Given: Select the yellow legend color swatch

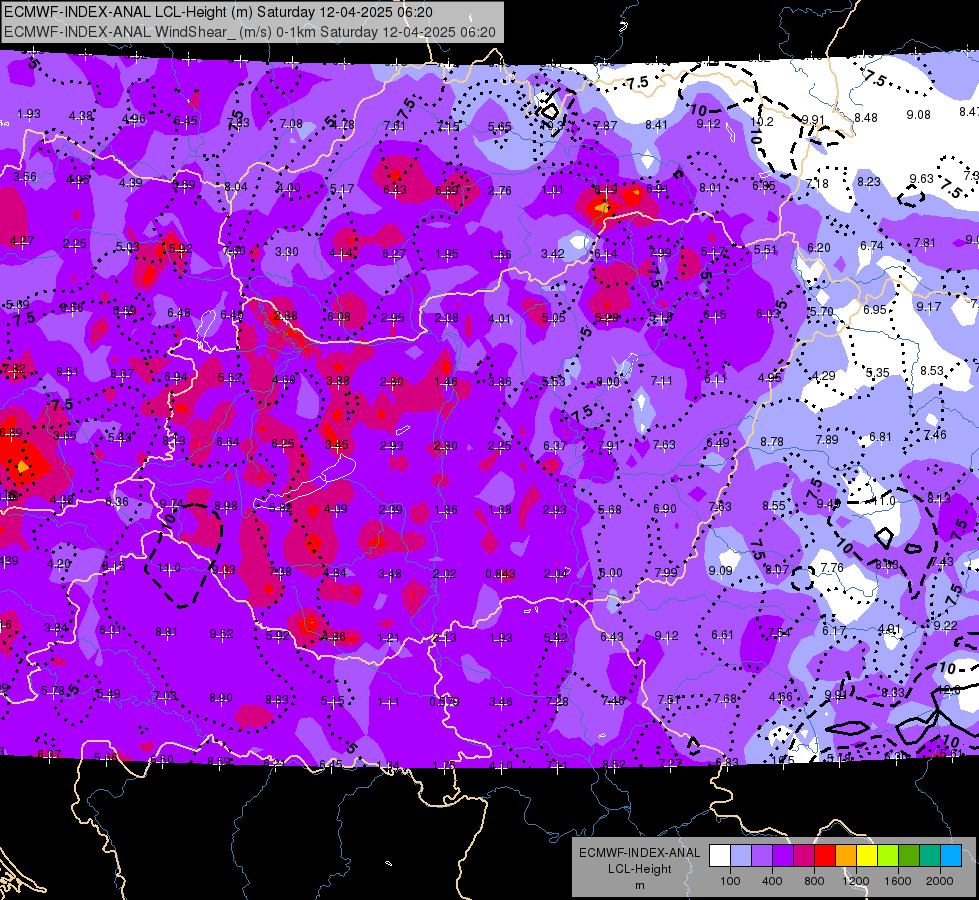Looking at the screenshot, I should (867, 856).
